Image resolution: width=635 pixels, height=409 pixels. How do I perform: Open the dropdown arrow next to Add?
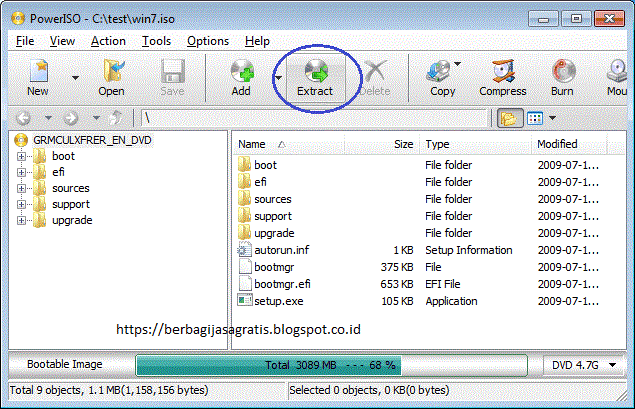tap(278, 78)
